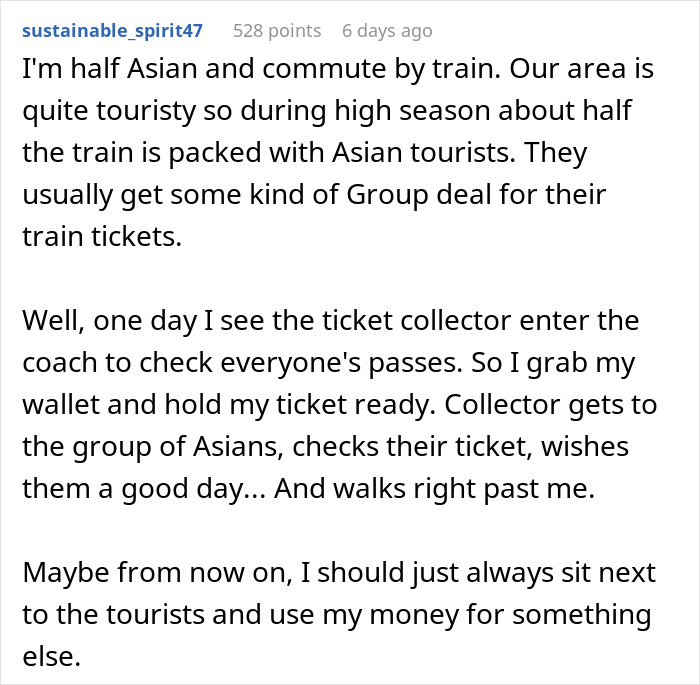Click the first paragraph about commuting by train

tap(338, 152)
